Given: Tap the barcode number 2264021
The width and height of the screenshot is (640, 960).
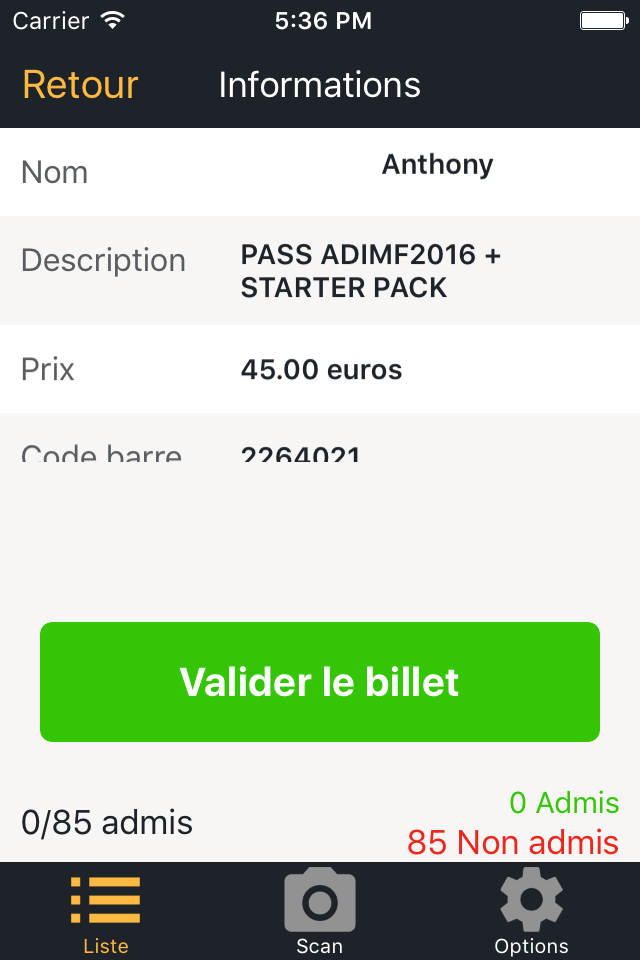Looking at the screenshot, I should point(300,453).
